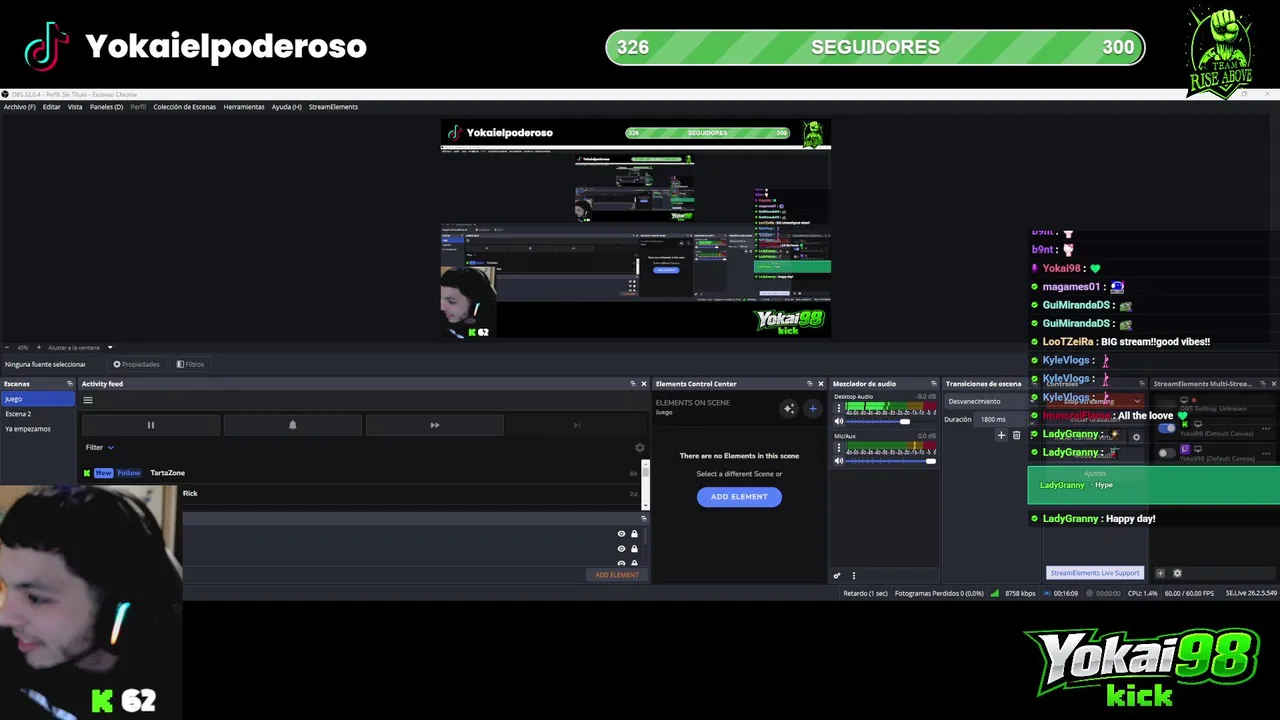Toggle the Kick Yokai98 stream switch
This screenshot has height=720, width=1280.
[1166, 429]
